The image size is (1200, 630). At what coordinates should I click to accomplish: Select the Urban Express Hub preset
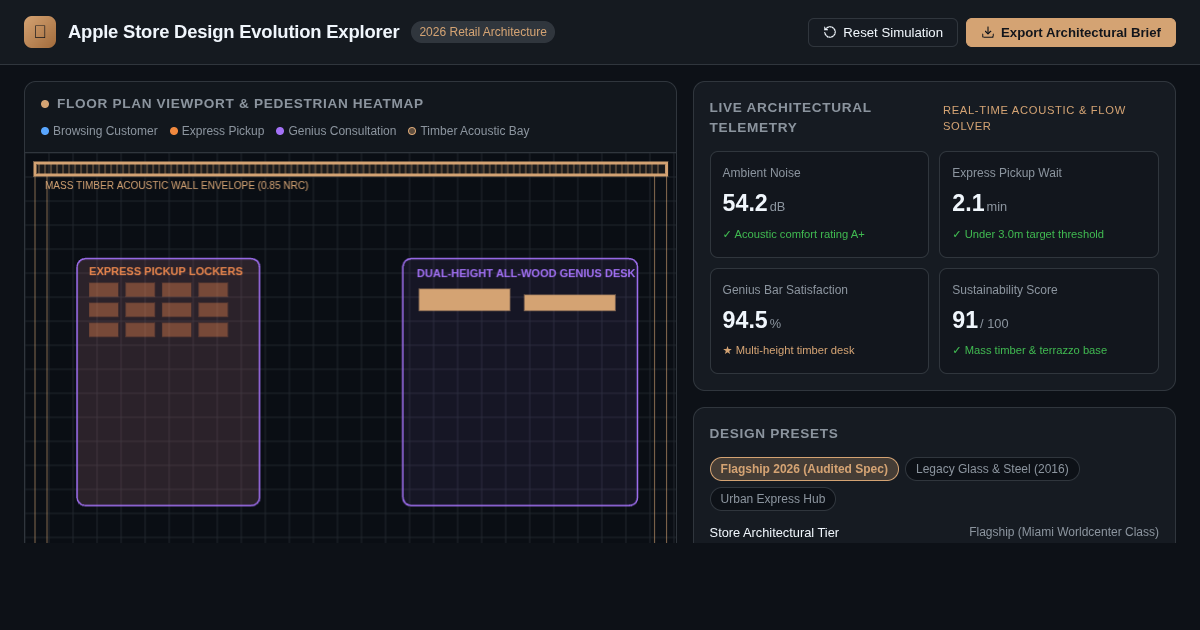tap(773, 499)
